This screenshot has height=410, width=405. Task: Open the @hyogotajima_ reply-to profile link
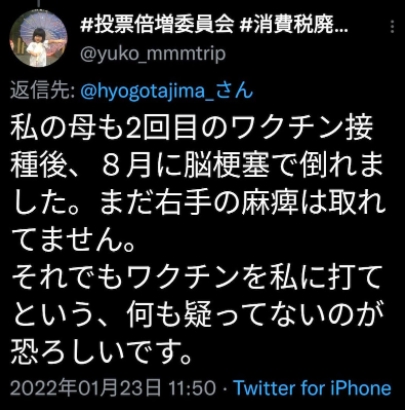tap(148, 90)
